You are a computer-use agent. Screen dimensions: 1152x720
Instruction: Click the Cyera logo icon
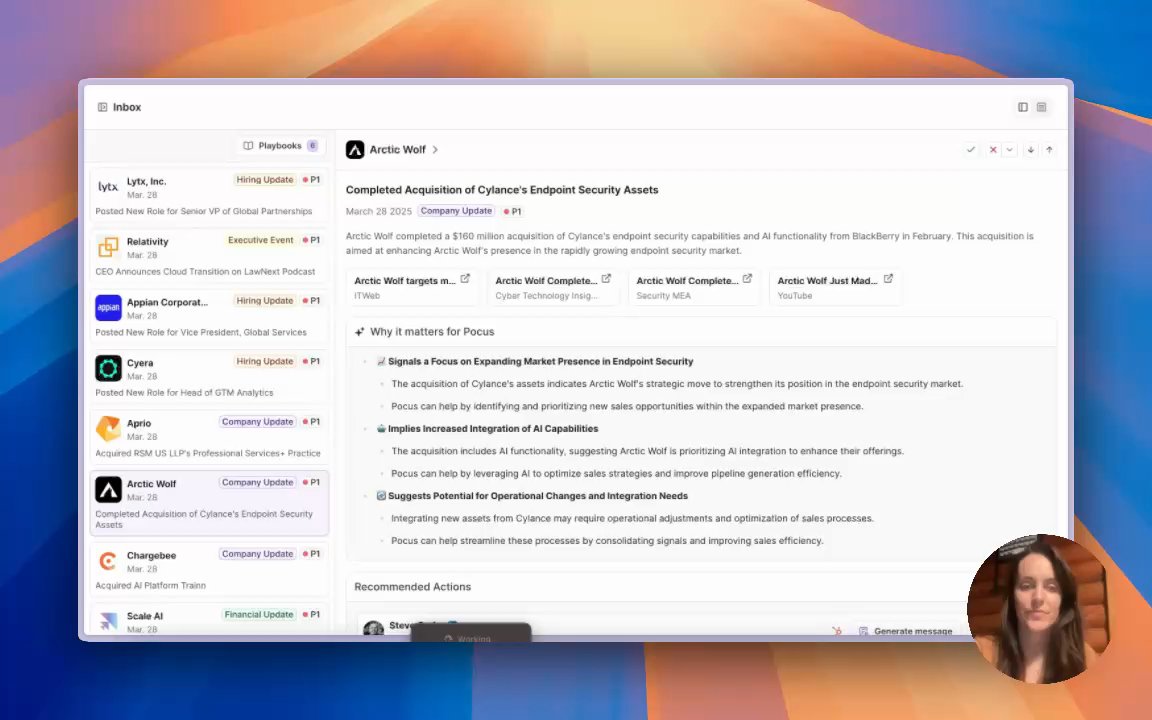click(x=108, y=368)
